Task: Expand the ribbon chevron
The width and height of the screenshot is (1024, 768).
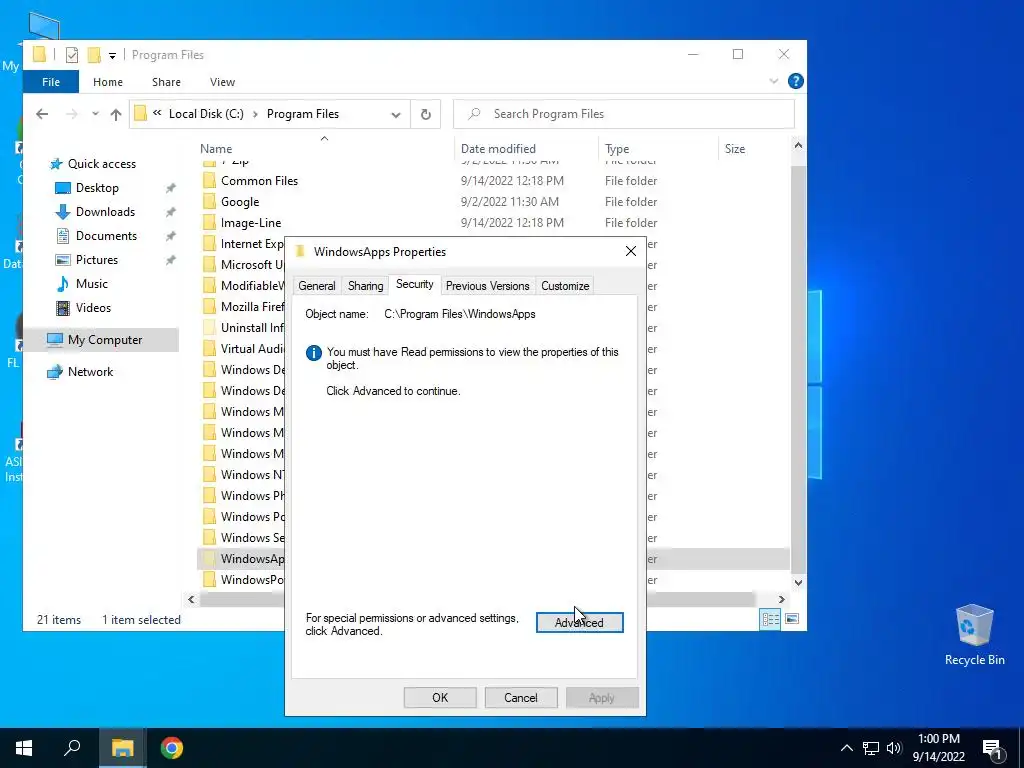Action: tap(773, 81)
